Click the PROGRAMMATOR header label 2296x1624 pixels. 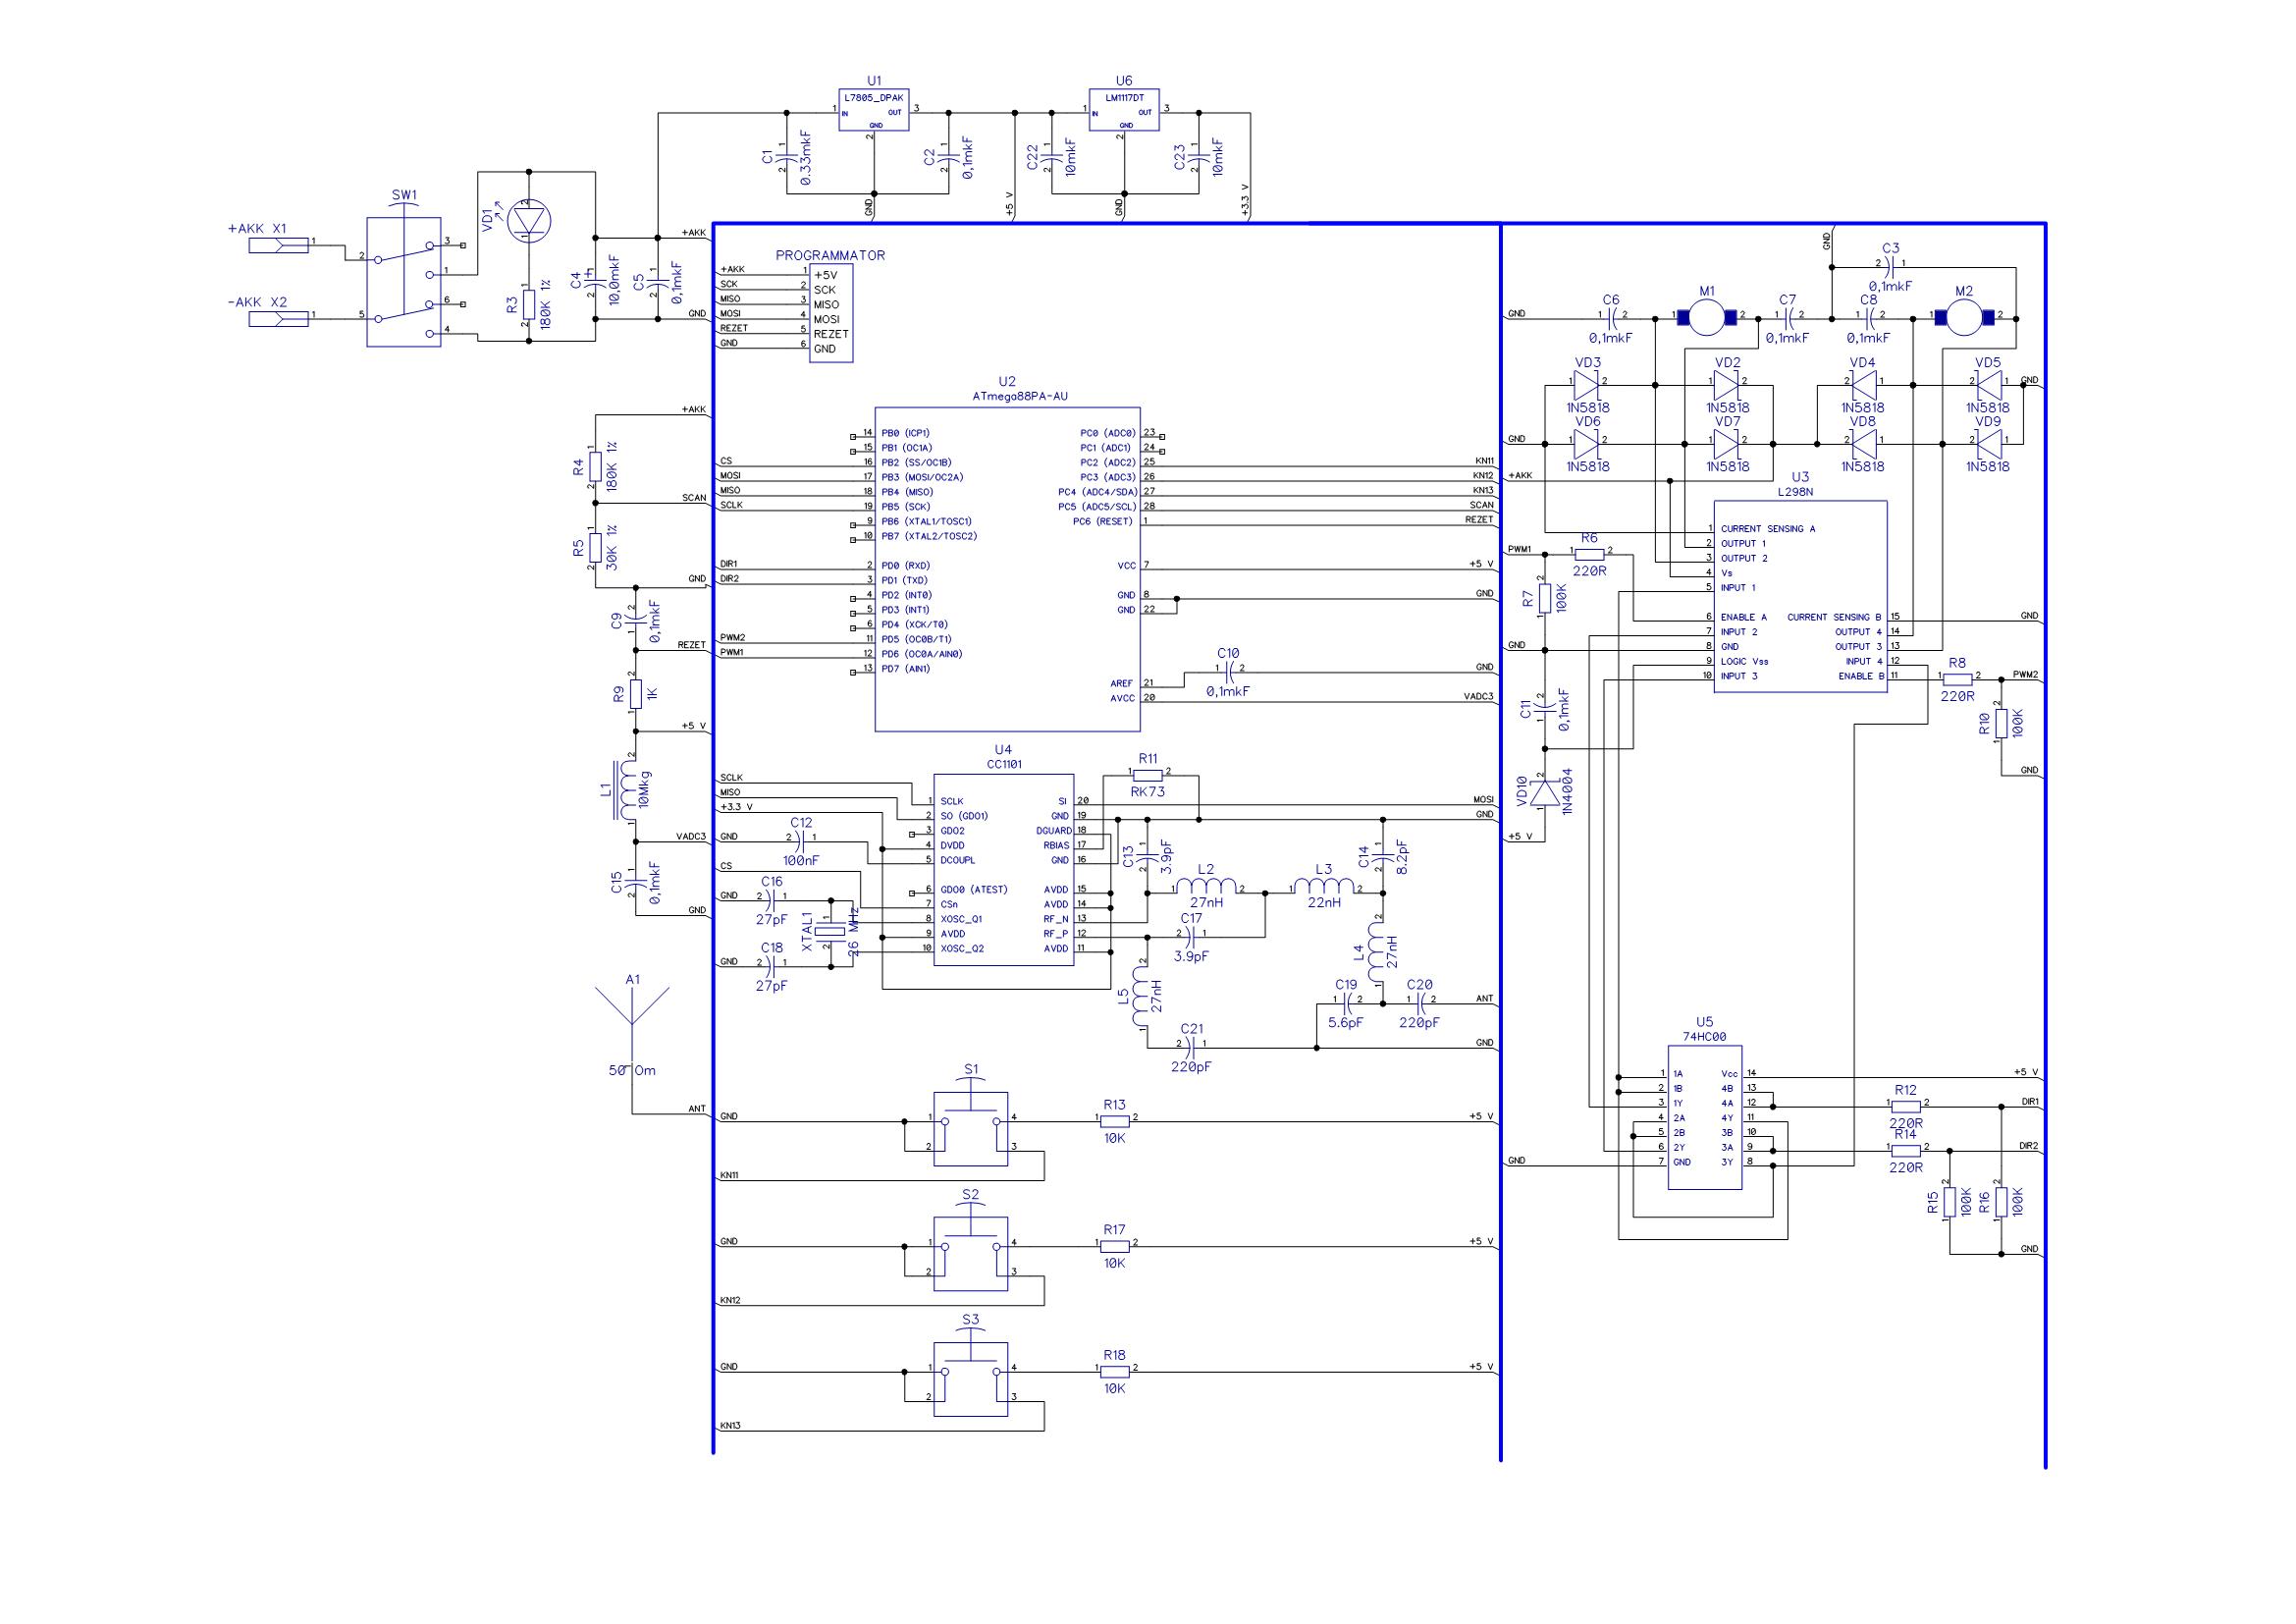(830, 256)
